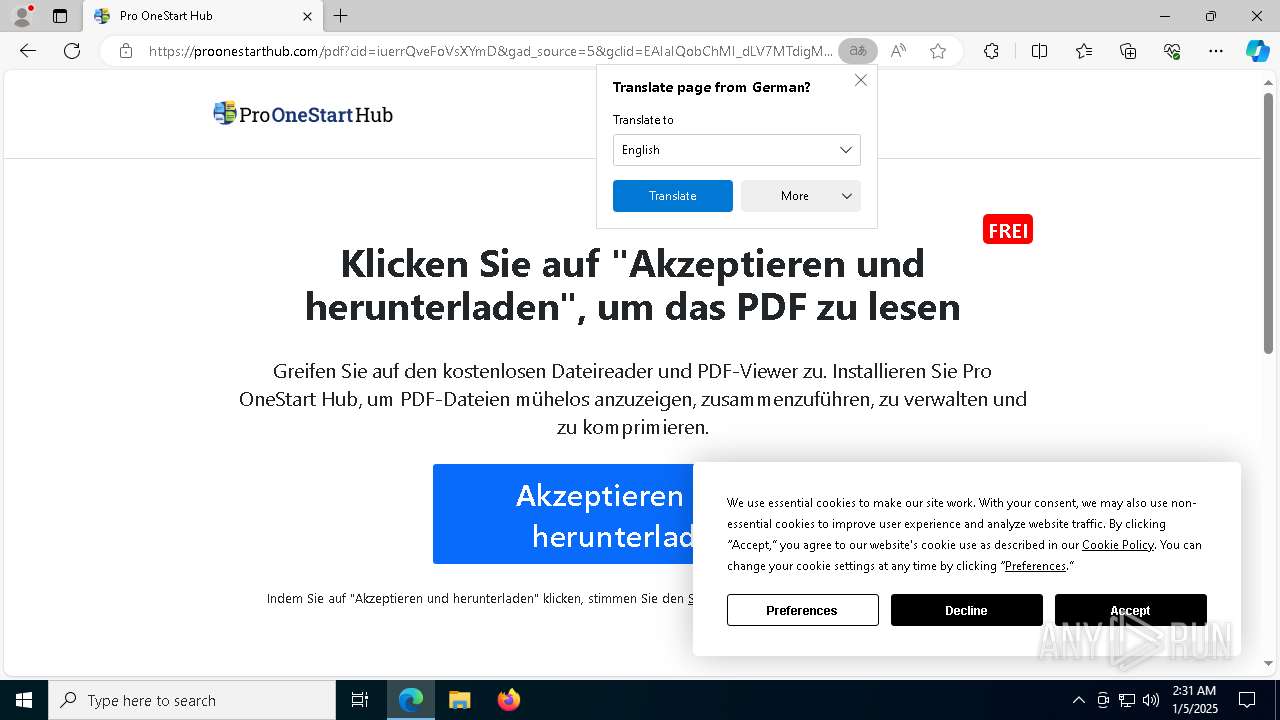Launch Firefox from taskbar
This screenshot has width=1280, height=720.
click(508, 700)
